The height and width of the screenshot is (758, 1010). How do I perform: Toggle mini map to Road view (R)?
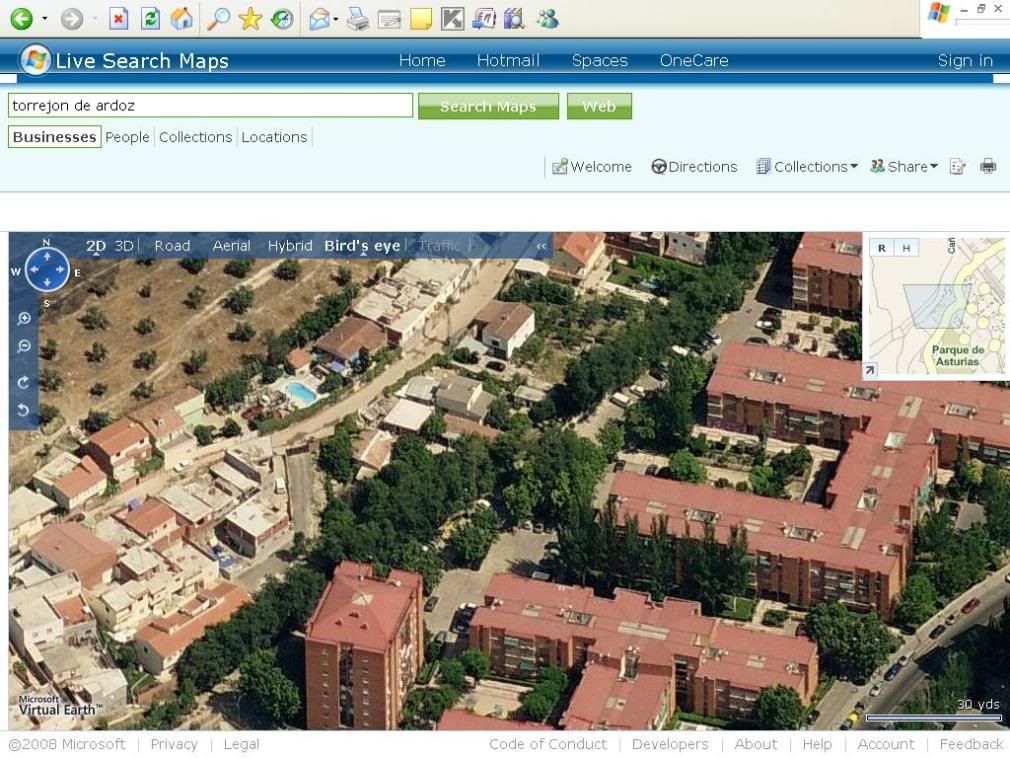(881, 248)
